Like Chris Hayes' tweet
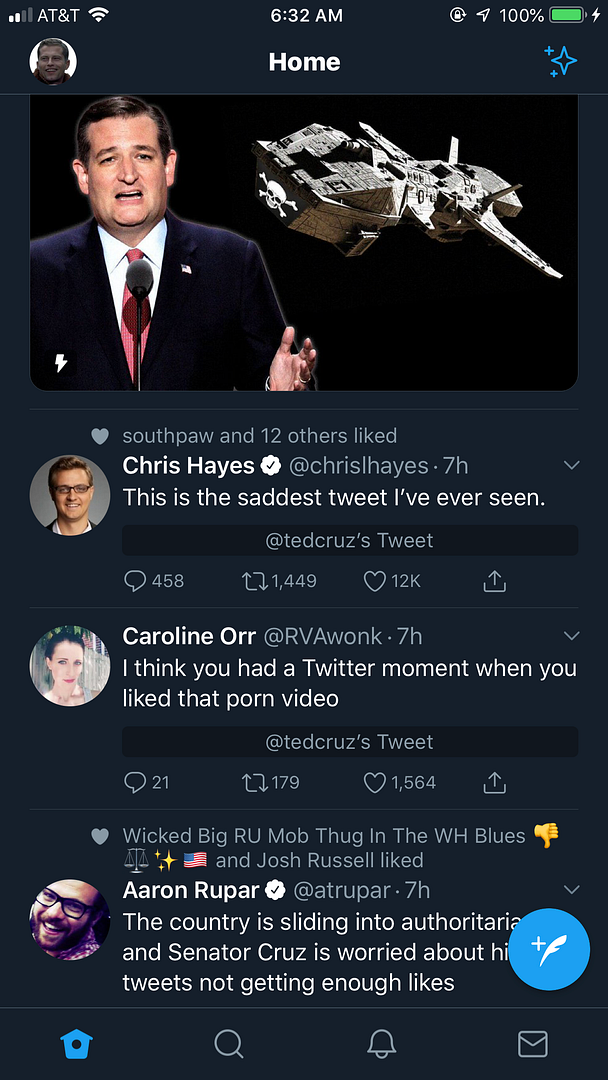608x1080 pixels. tap(375, 581)
